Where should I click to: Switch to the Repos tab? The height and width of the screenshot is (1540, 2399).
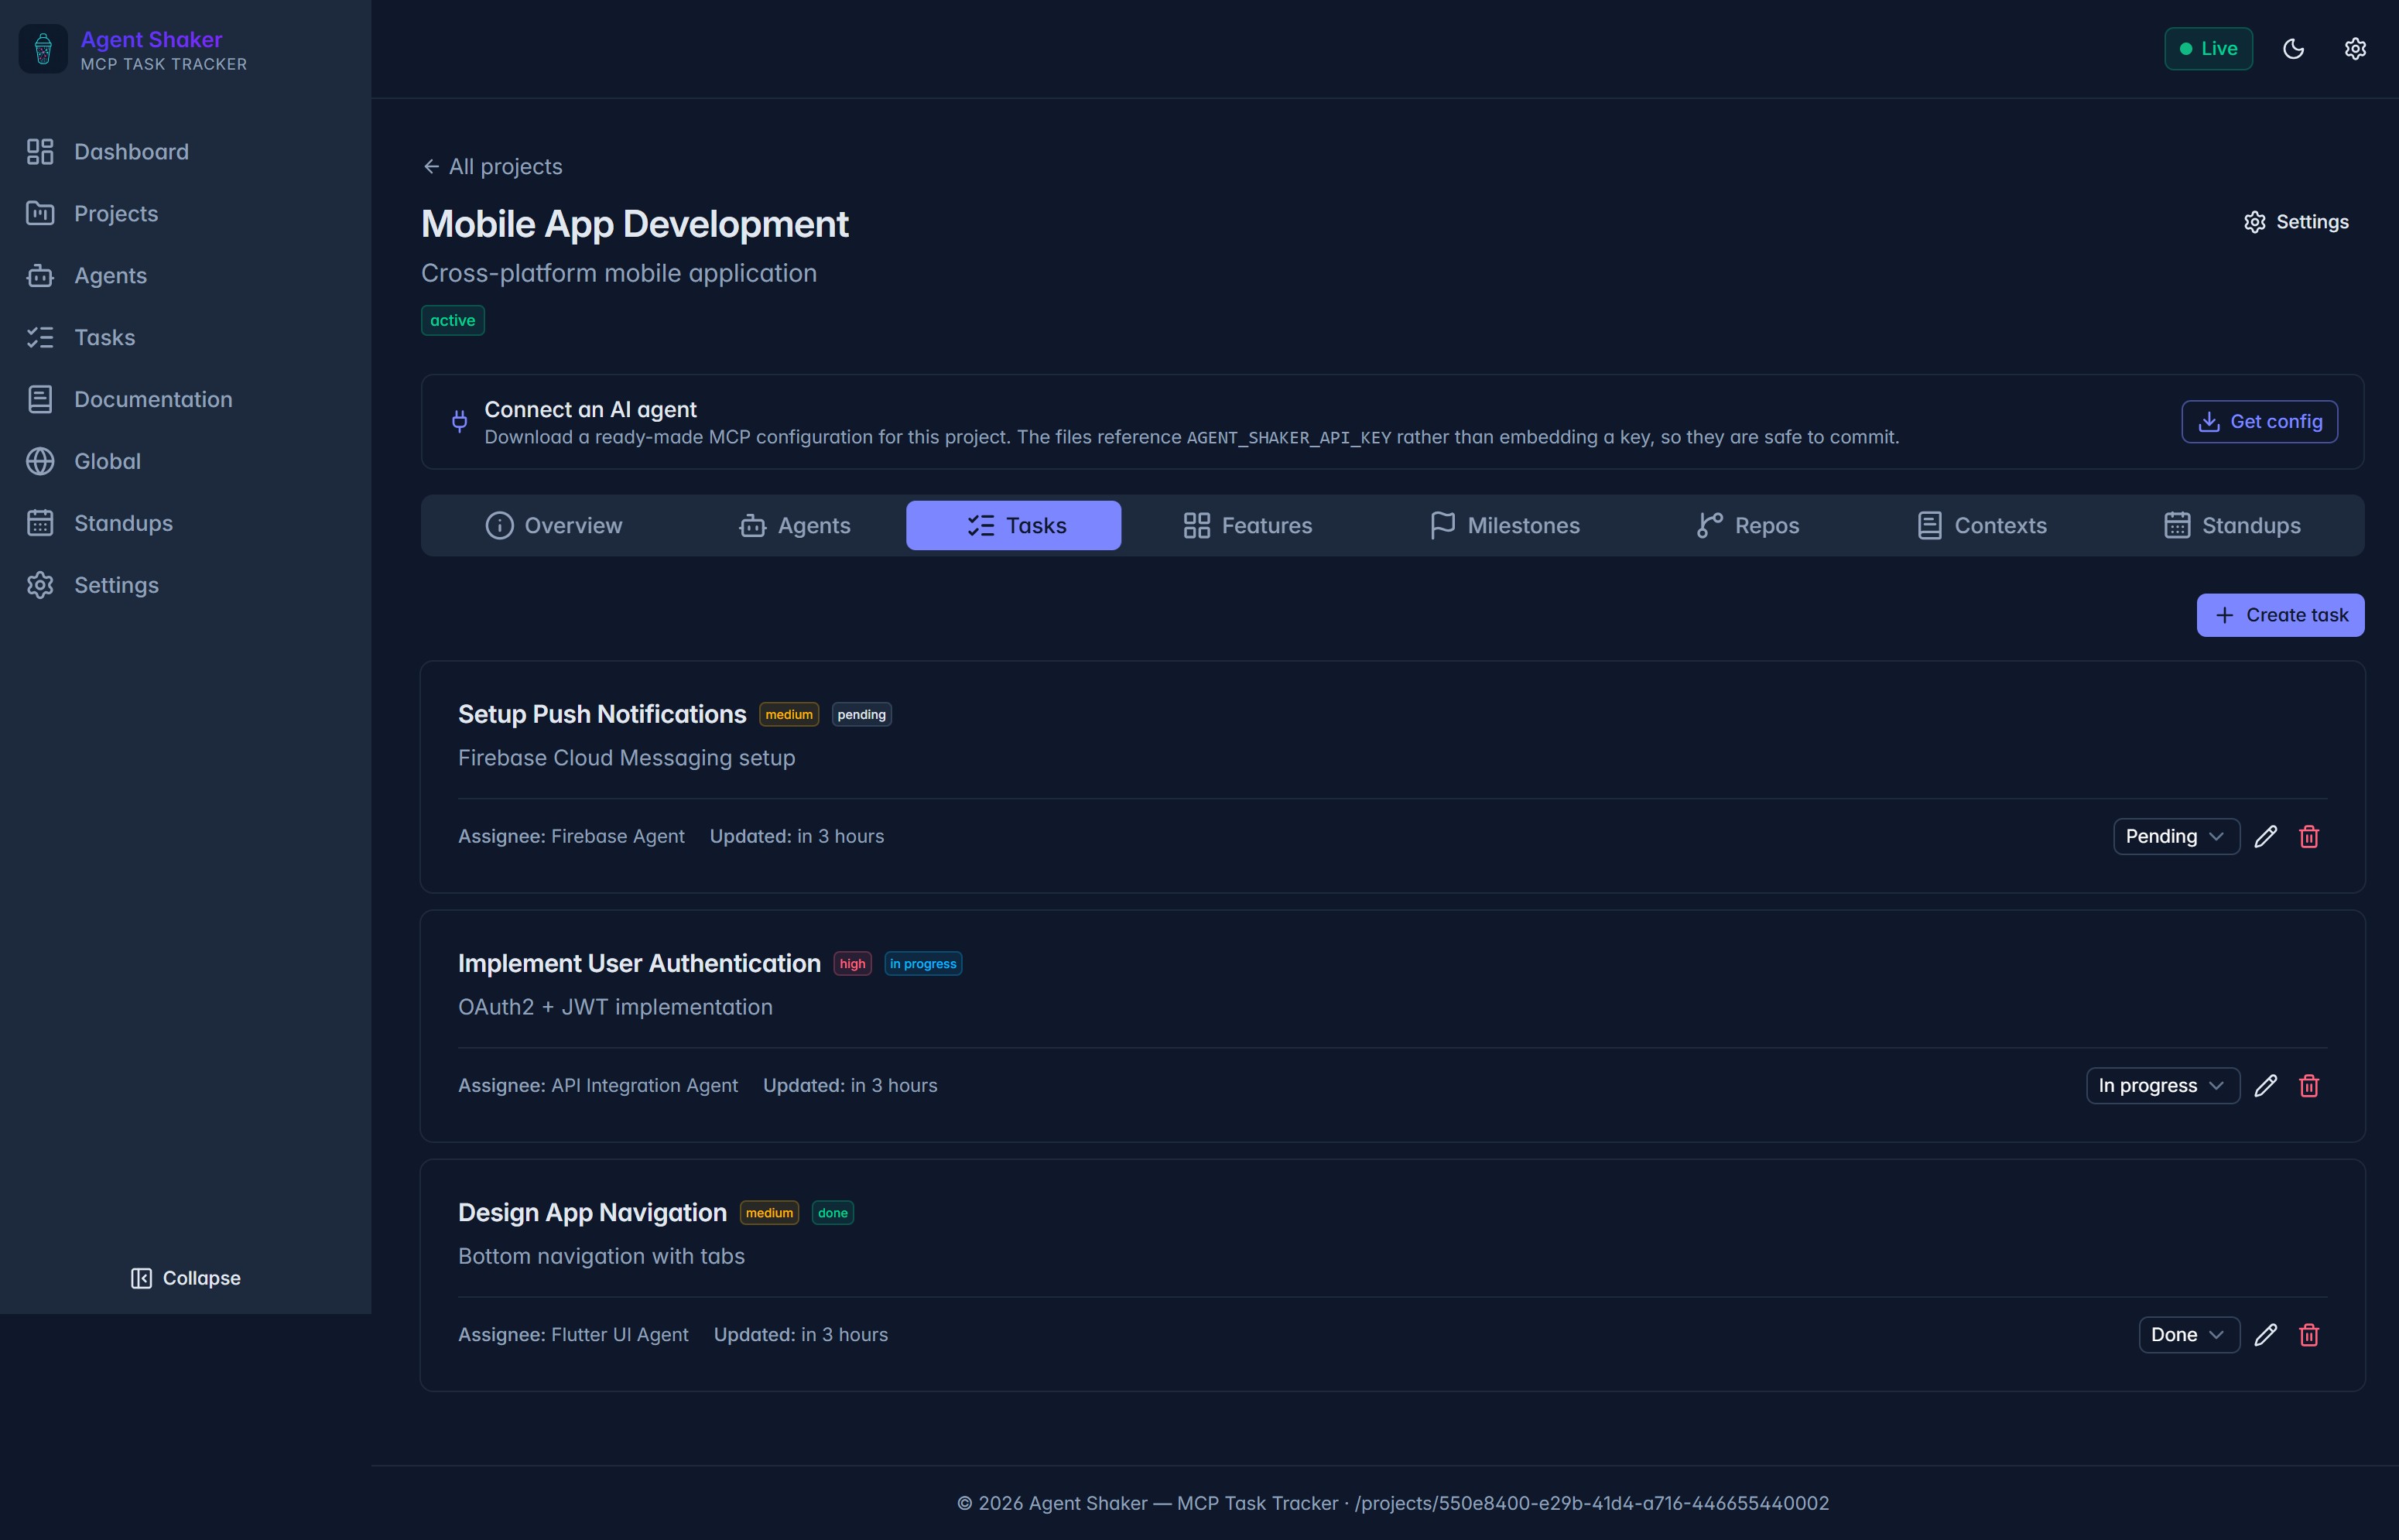point(1748,526)
